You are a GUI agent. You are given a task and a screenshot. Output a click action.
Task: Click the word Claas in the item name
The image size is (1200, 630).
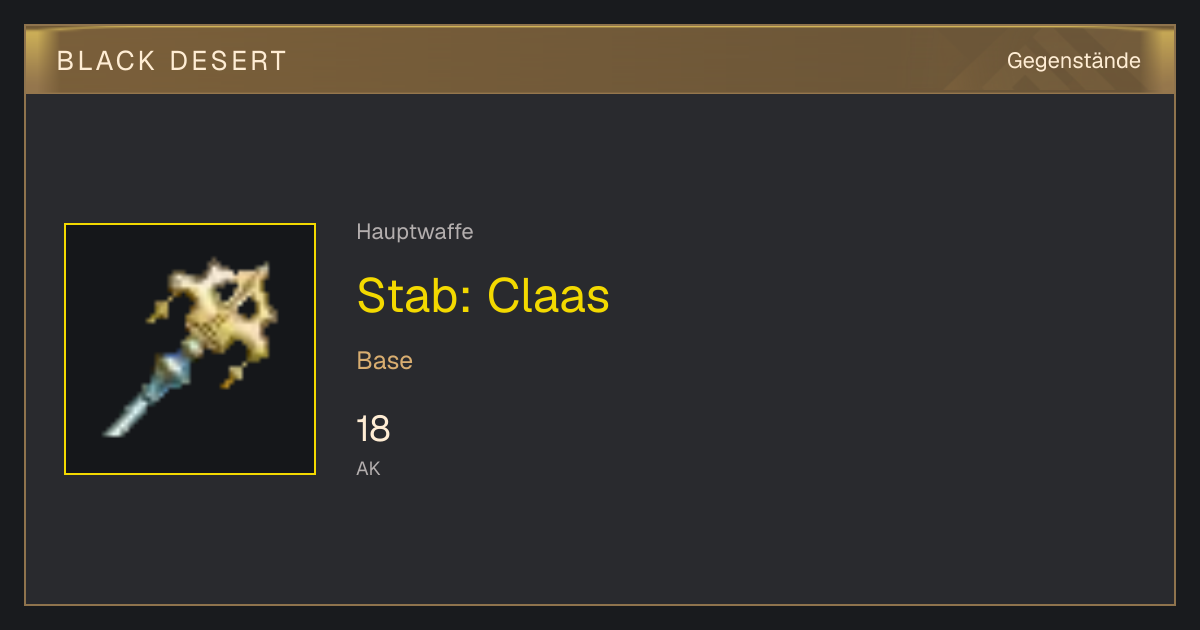click(x=549, y=295)
